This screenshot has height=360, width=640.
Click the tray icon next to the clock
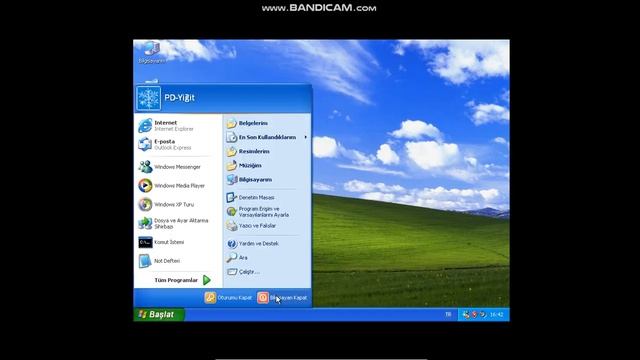[483, 314]
